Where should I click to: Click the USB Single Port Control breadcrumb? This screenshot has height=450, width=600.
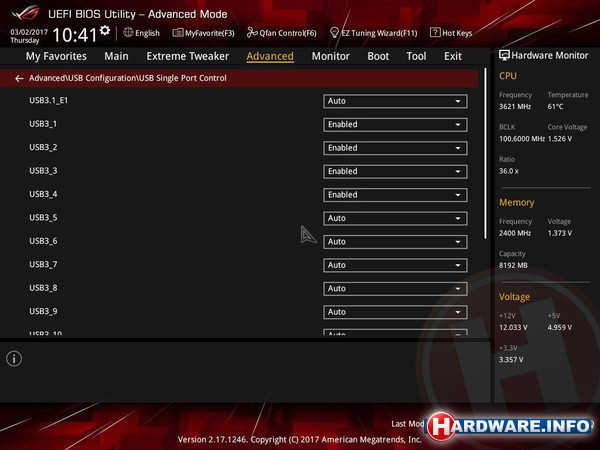click(183, 78)
